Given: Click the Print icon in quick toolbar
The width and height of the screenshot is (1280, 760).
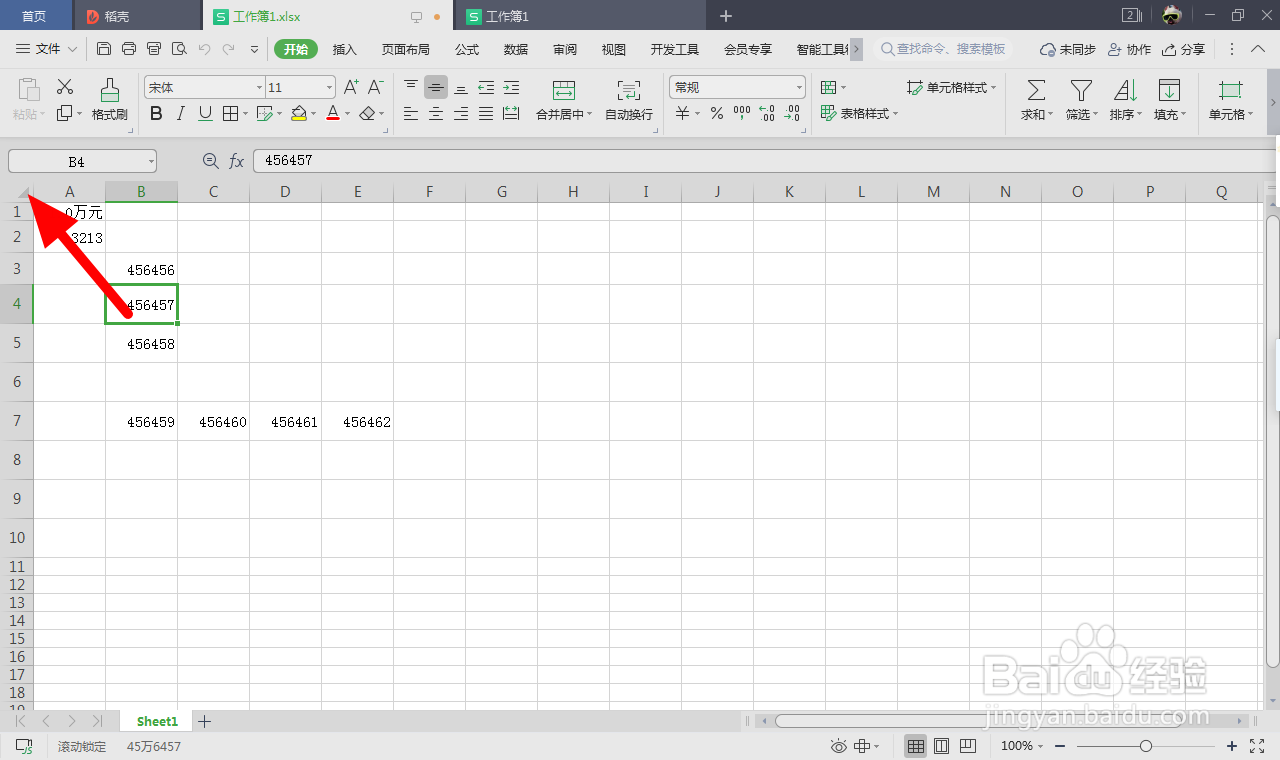Looking at the screenshot, I should point(129,49).
